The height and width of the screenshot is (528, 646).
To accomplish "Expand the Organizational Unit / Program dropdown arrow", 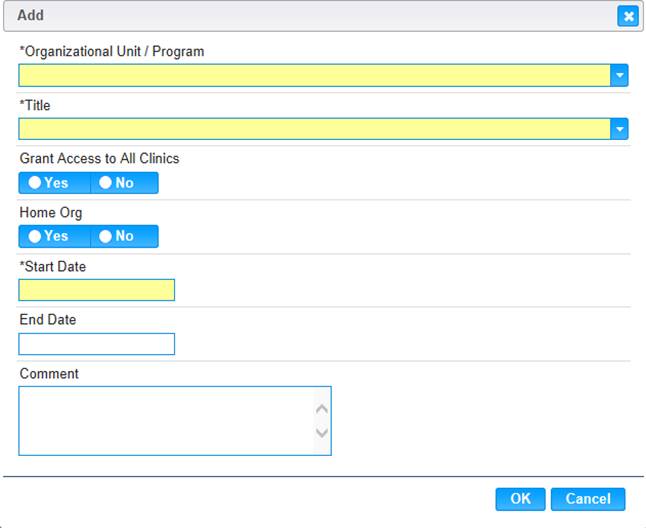I will (620, 75).
